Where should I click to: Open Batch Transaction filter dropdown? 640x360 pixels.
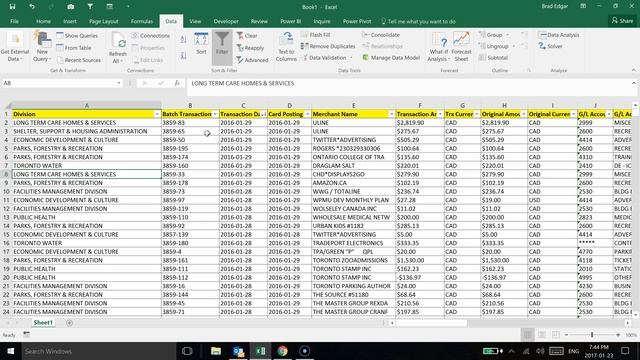(x=215, y=114)
